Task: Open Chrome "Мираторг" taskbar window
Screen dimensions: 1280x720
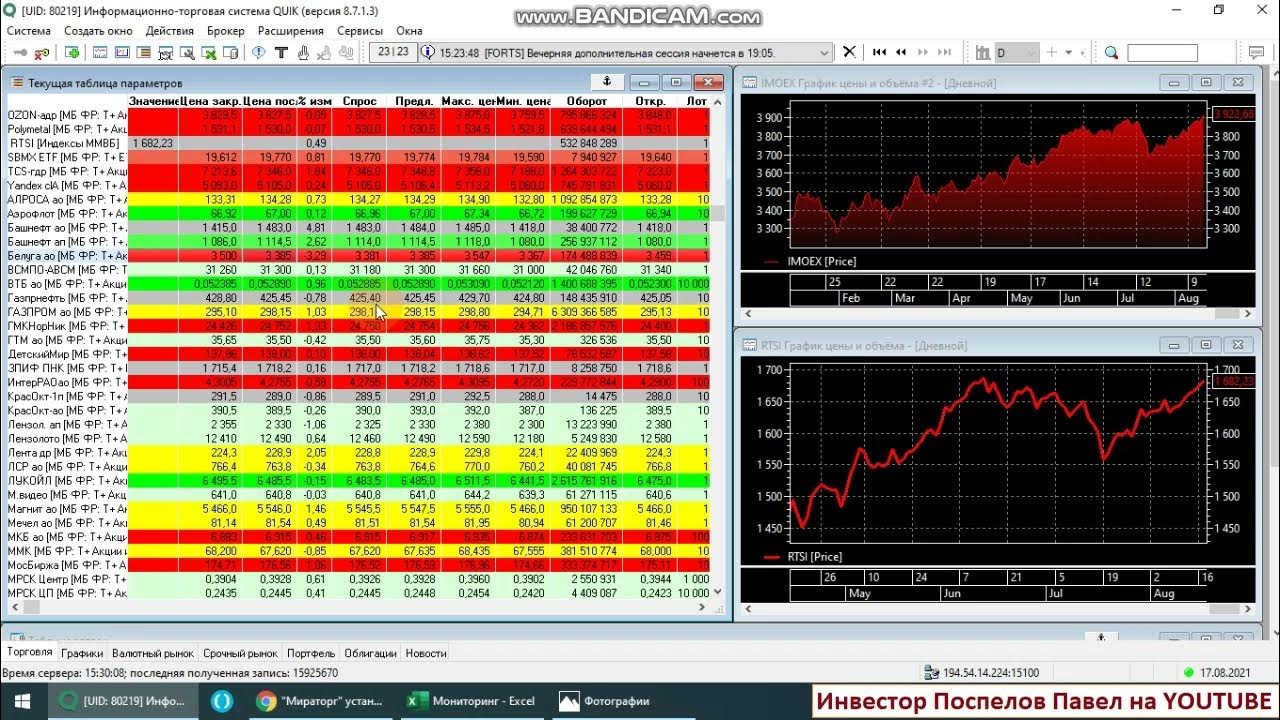Action: [x=322, y=701]
